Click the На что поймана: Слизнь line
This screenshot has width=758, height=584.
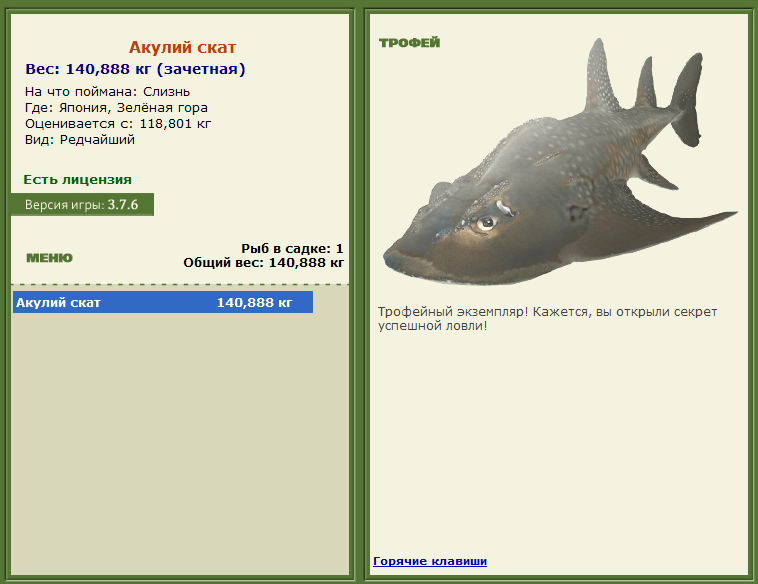tap(107, 91)
